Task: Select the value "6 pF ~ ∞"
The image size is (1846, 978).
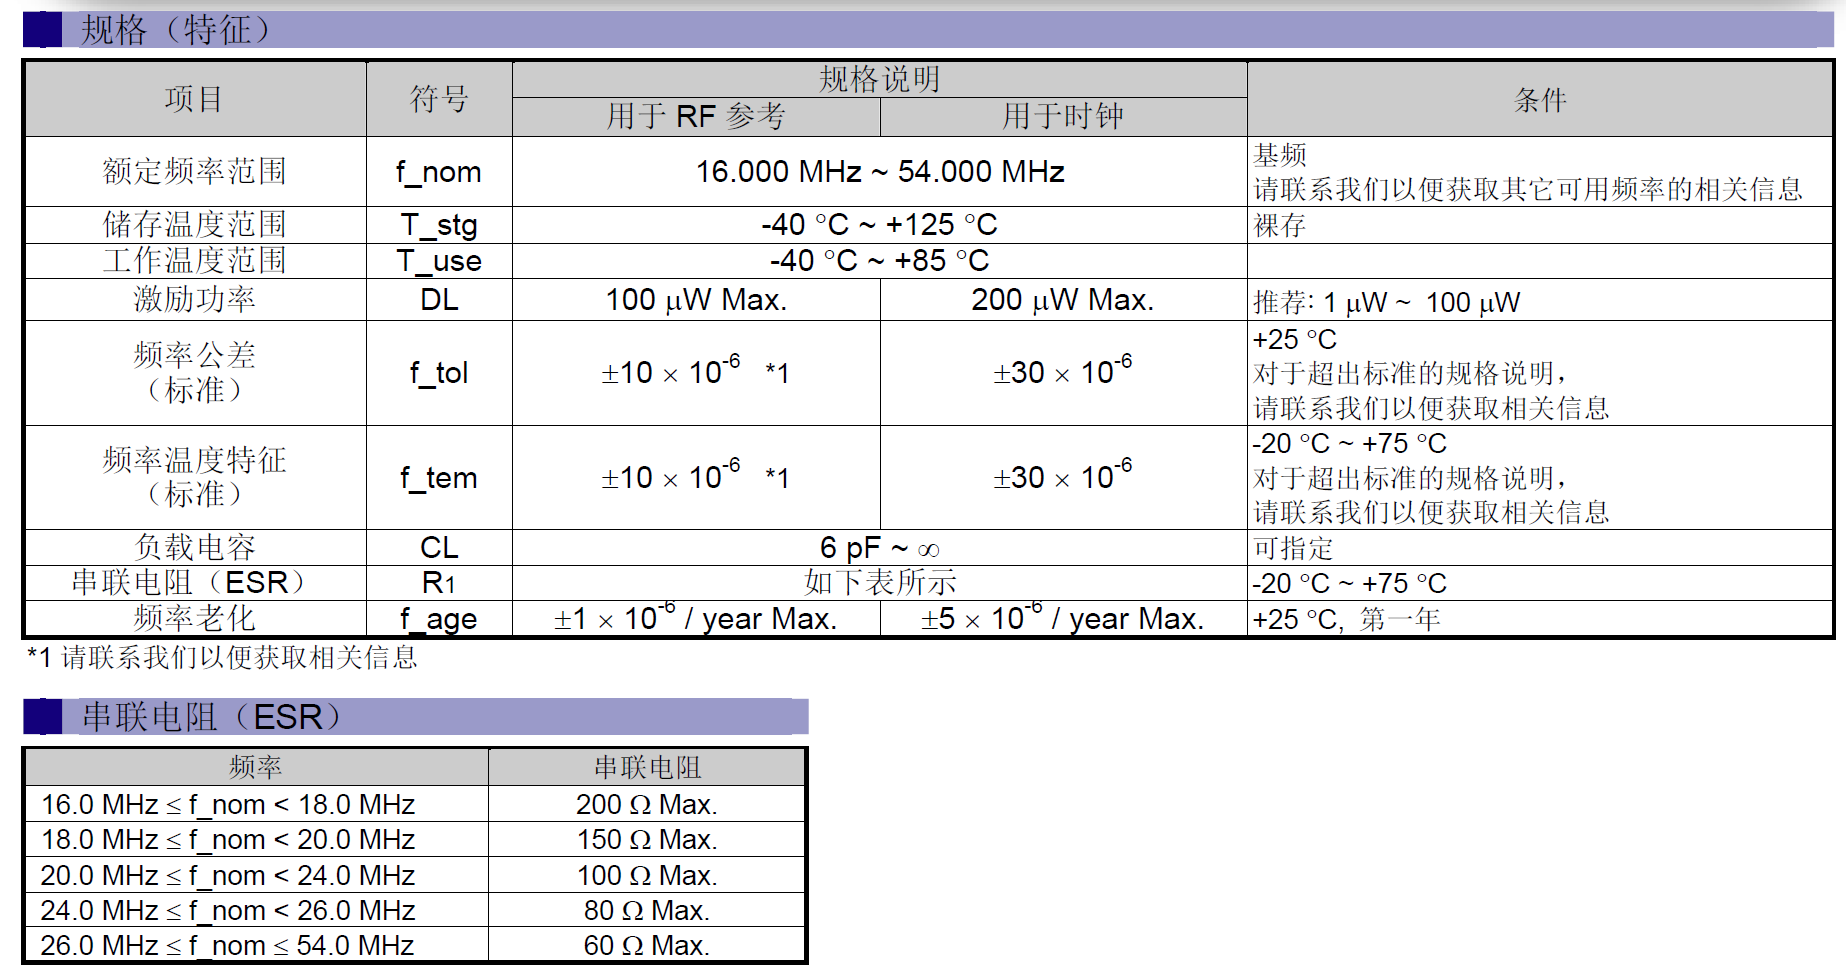Action: pos(880,548)
